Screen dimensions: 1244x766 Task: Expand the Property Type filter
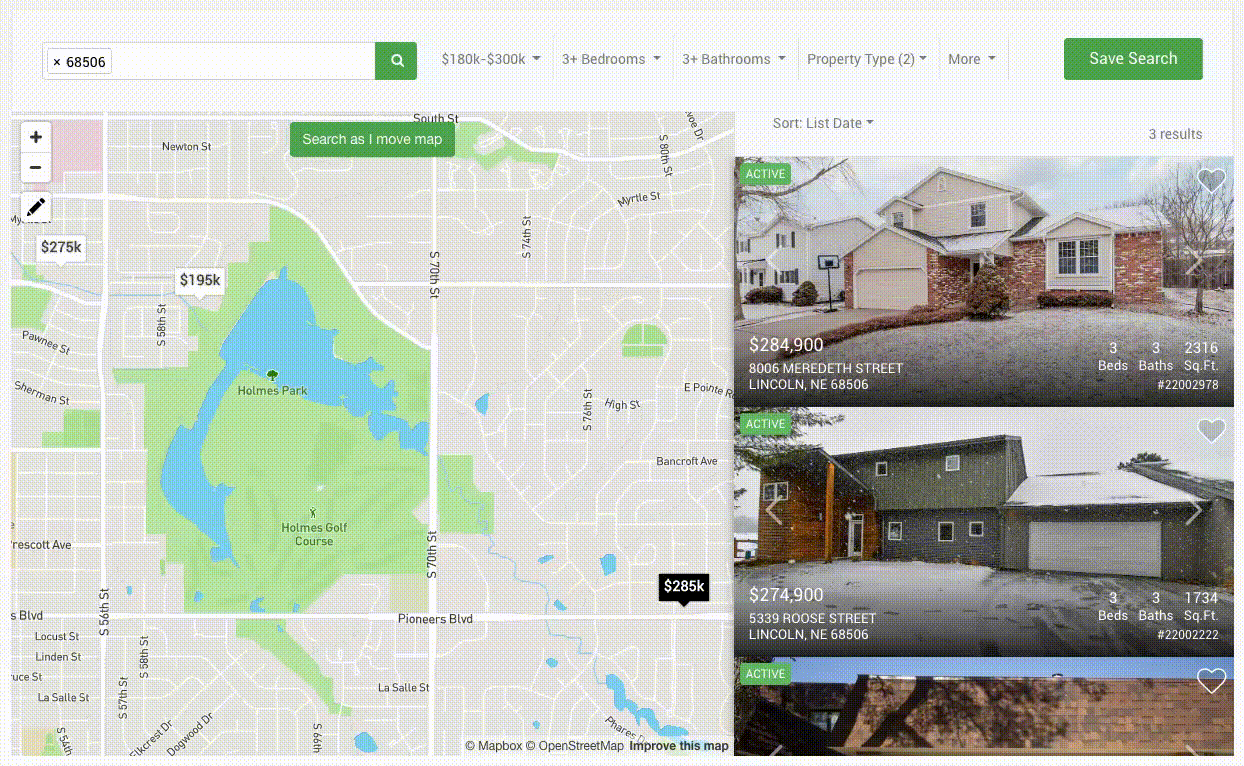click(x=866, y=59)
